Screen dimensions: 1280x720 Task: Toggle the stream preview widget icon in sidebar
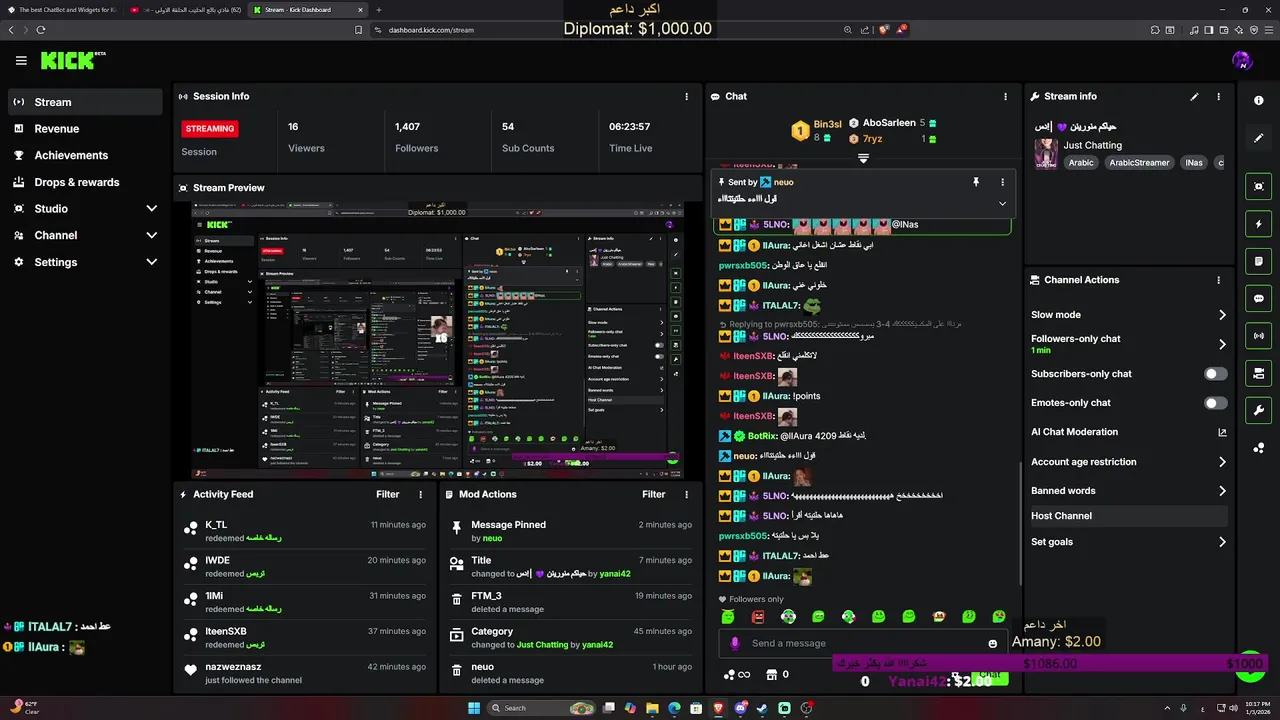click(1258, 186)
